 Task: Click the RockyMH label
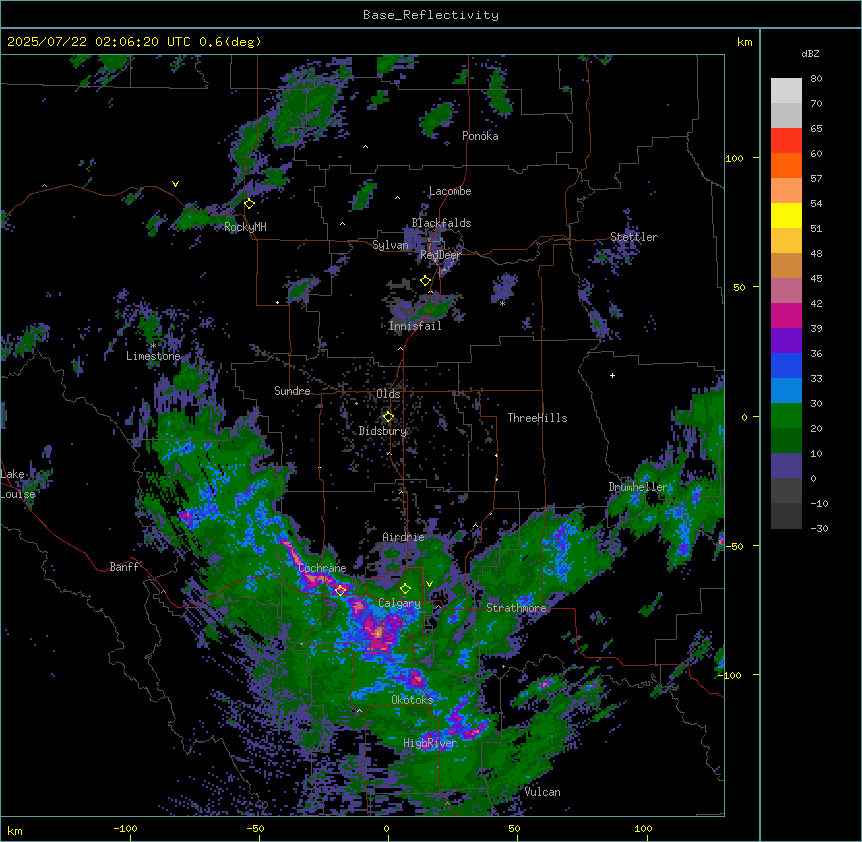(x=245, y=227)
